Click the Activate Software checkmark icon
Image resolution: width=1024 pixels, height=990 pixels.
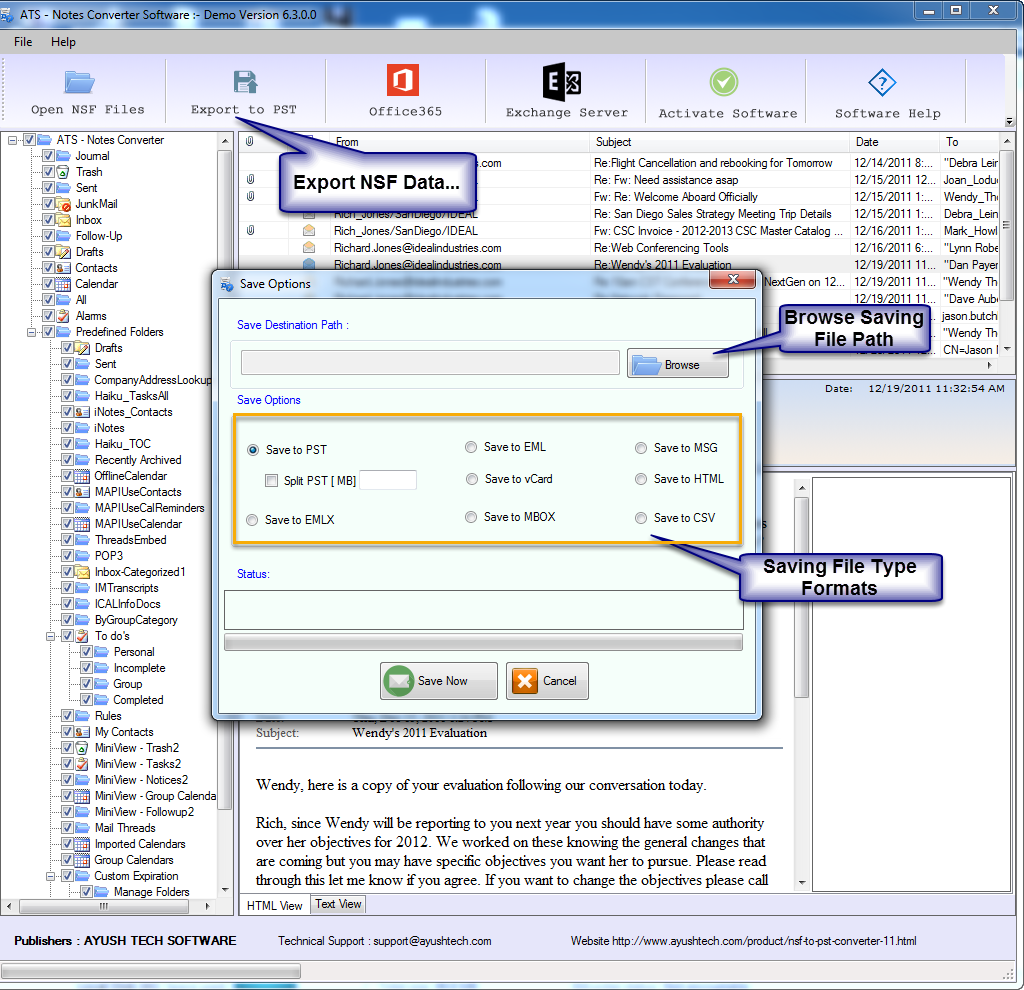tap(724, 82)
